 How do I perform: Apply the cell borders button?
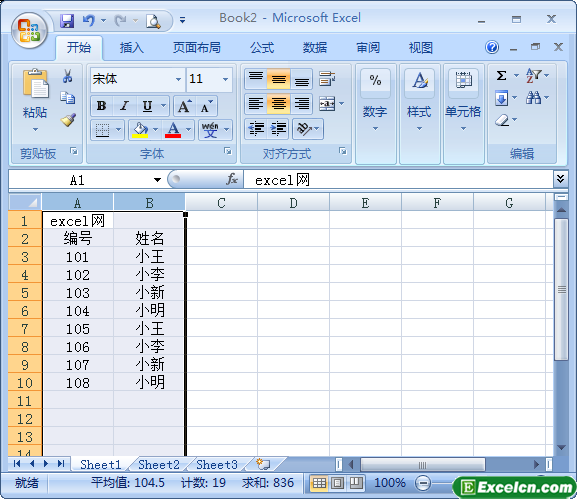(x=102, y=130)
